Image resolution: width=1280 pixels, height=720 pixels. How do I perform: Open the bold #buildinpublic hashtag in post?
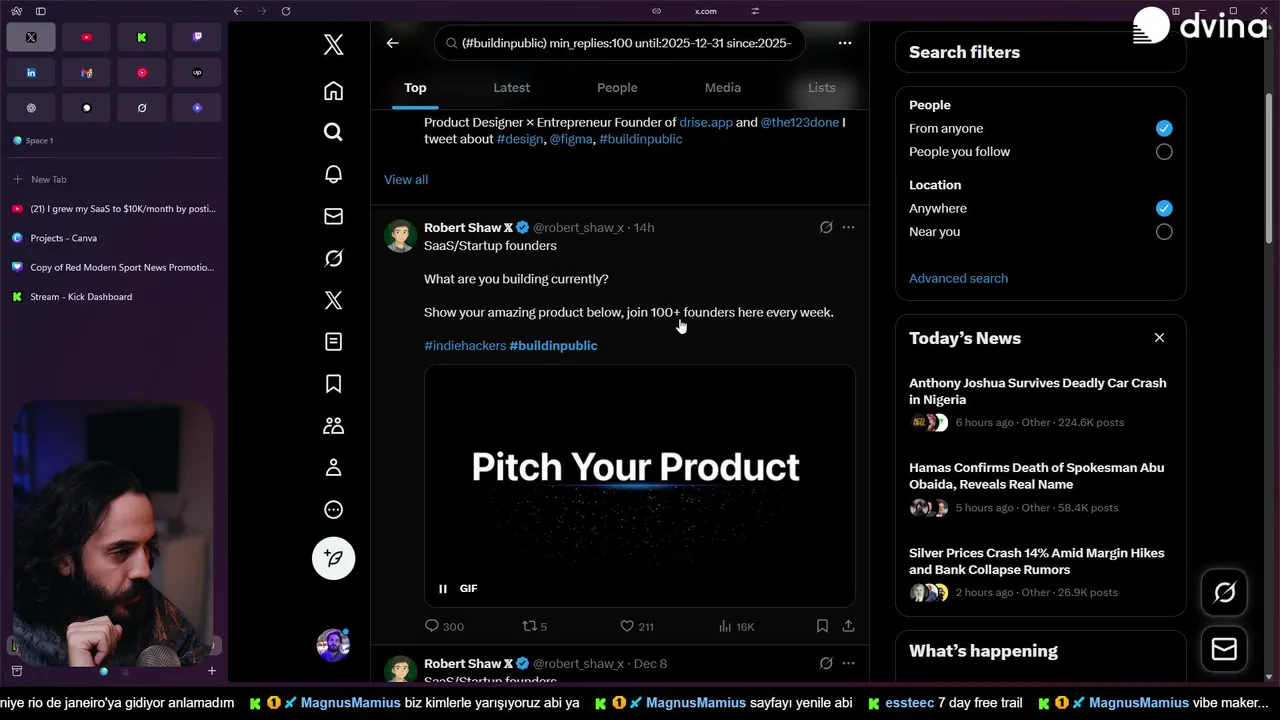(x=553, y=345)
